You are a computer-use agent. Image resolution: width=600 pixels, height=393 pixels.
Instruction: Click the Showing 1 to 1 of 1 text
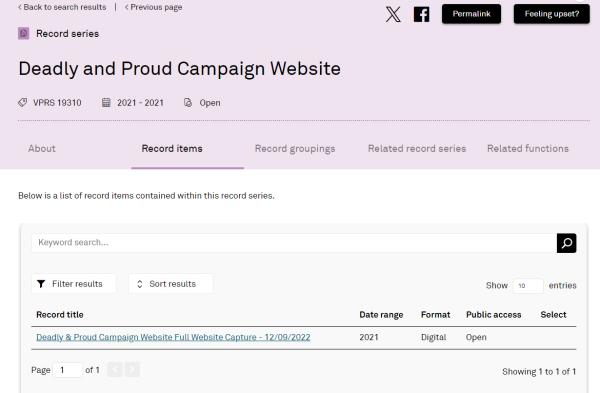(x=539, y=371)
